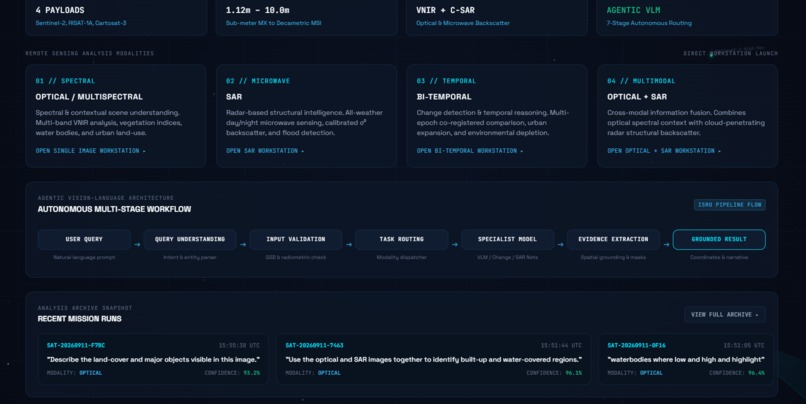The image size is (806, 404).
Task: Click 'waterbodies where low and high' query
Action: pos(686,359)
